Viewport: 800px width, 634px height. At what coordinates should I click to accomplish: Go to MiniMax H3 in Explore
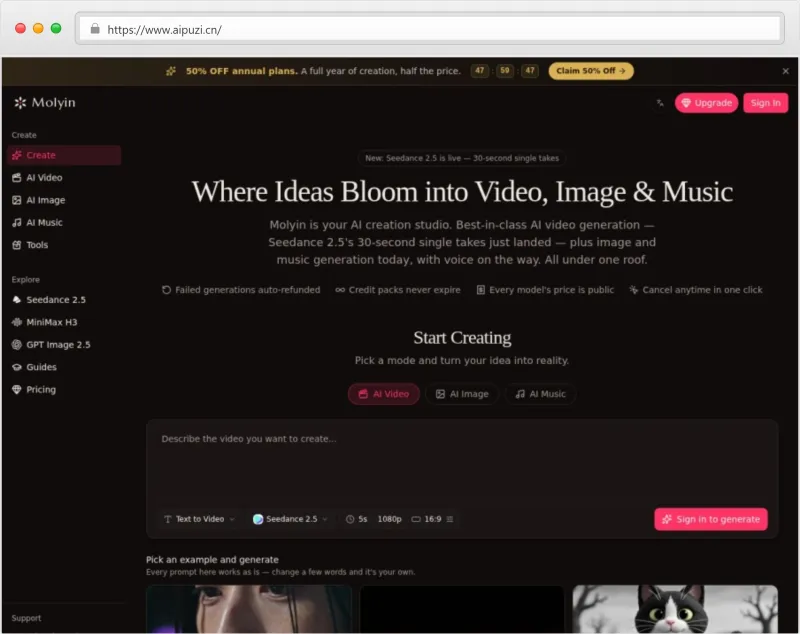(64, 322)
